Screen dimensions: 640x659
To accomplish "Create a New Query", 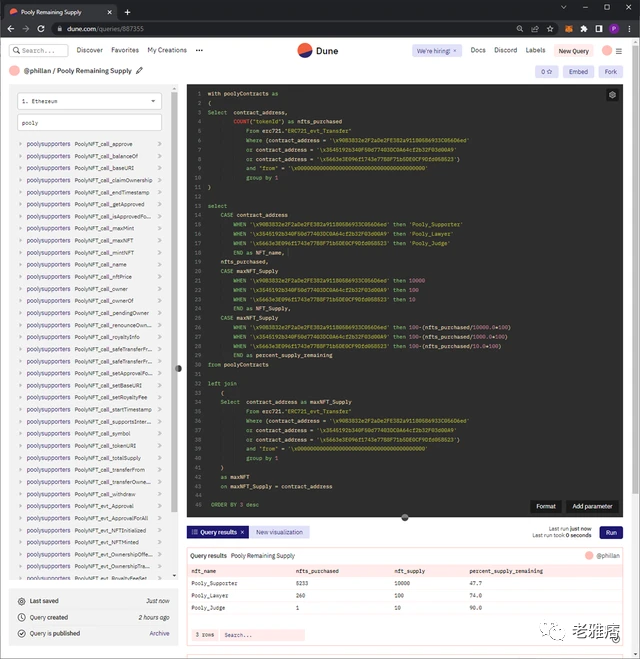I will tap(574, 51).
